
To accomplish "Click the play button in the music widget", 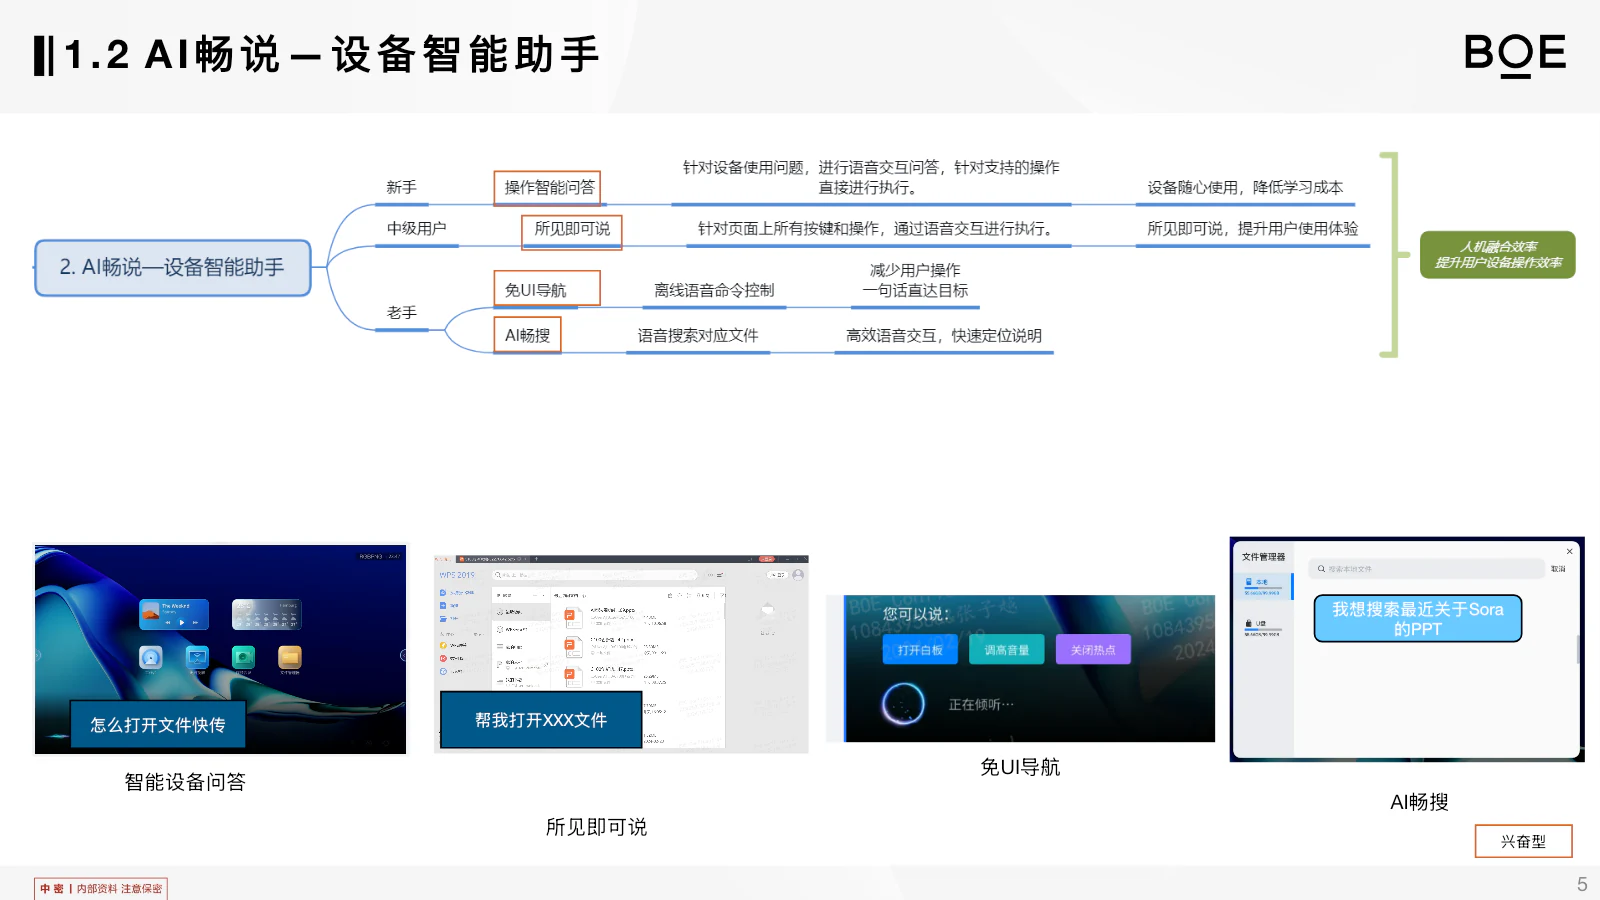I will (x=181, y=622).
